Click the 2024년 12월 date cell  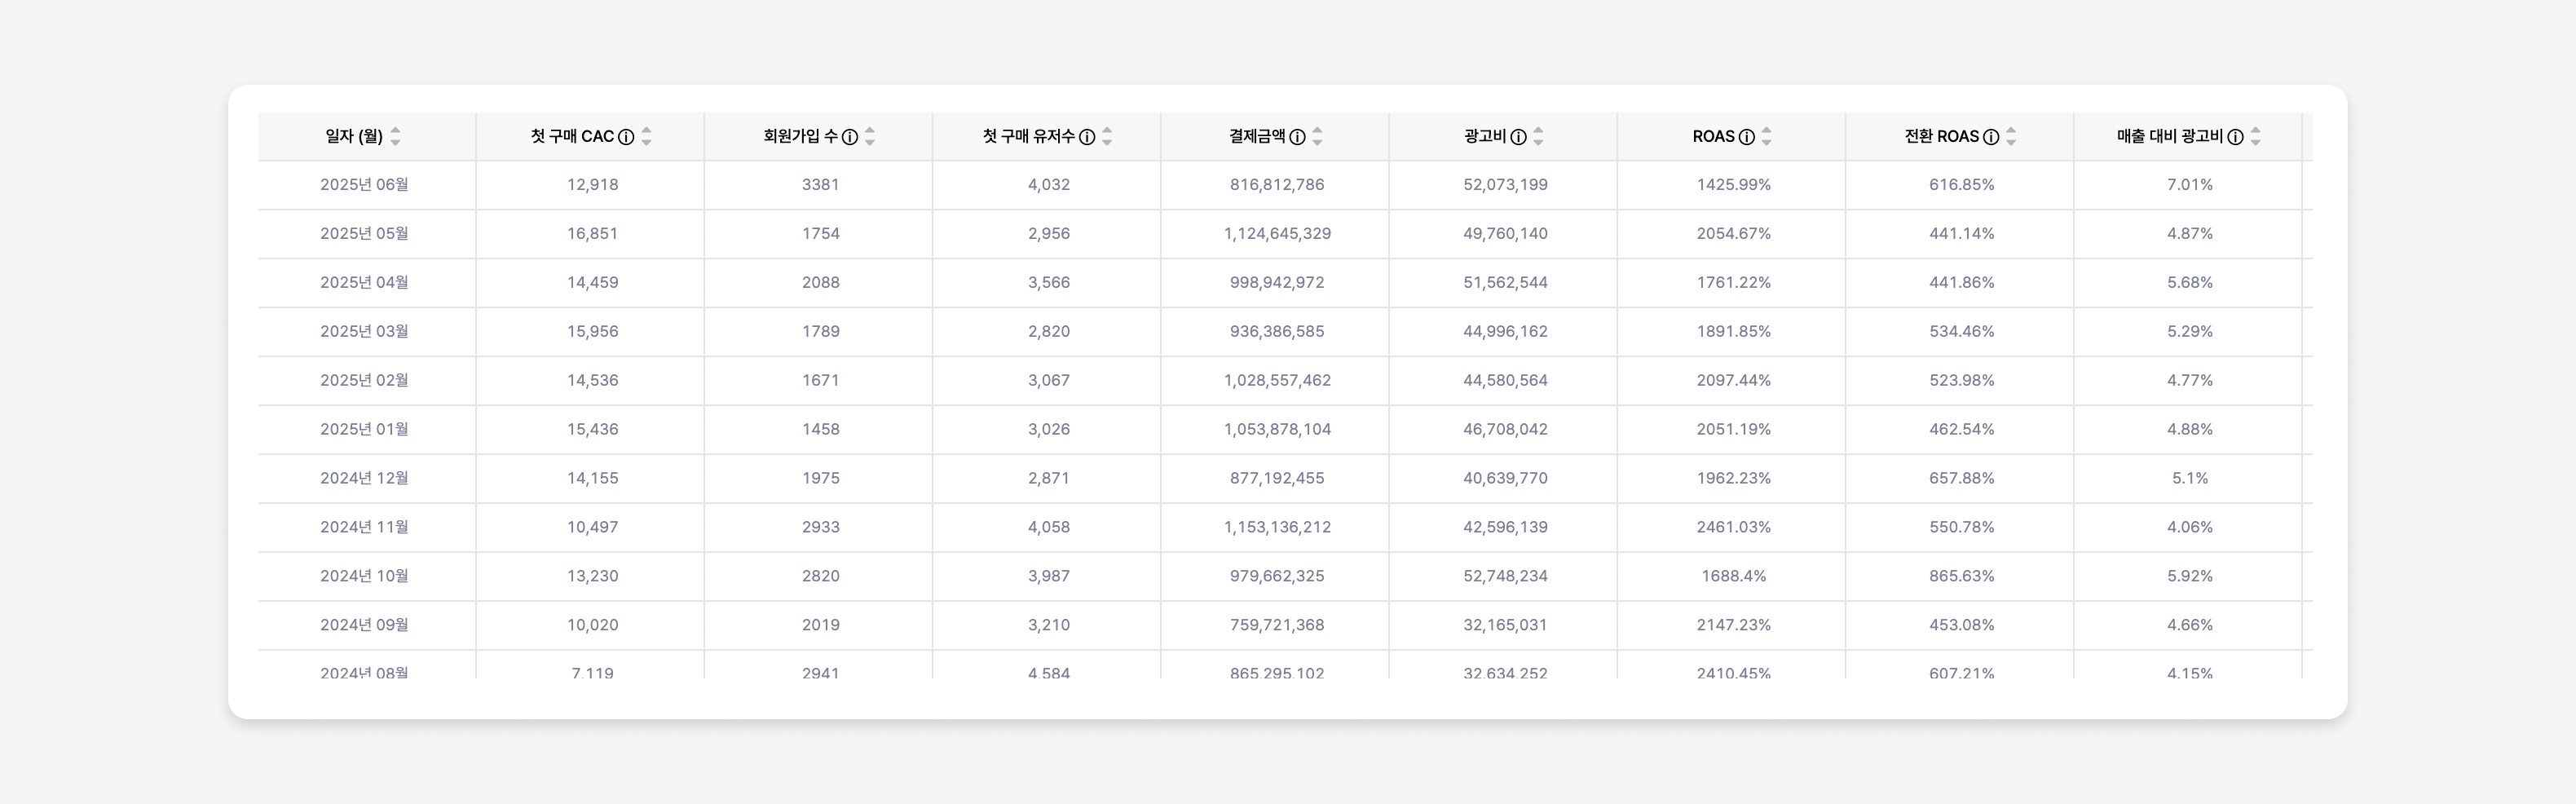[x=364, y=478]
